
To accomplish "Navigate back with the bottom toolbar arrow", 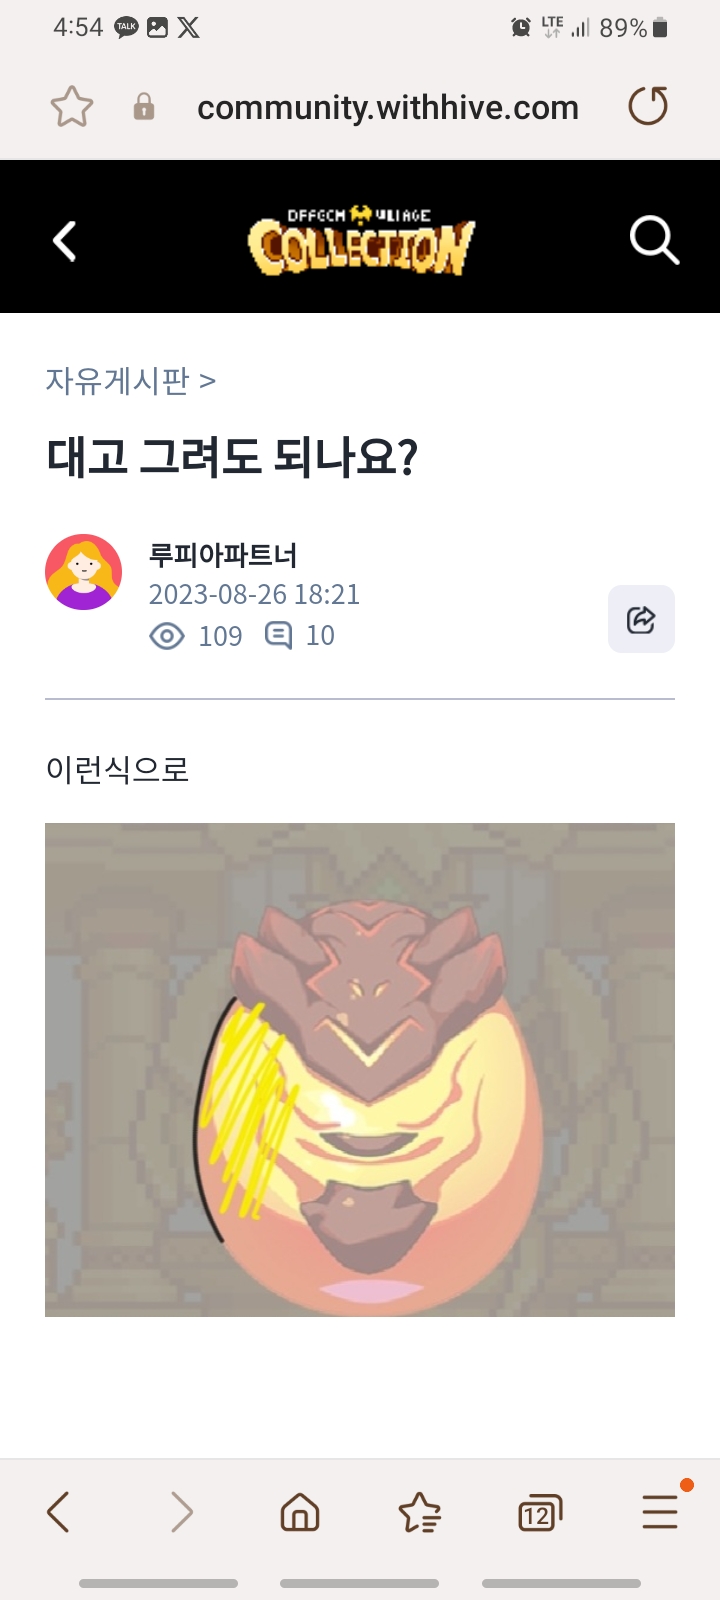I will click(x=58, y=1512).
